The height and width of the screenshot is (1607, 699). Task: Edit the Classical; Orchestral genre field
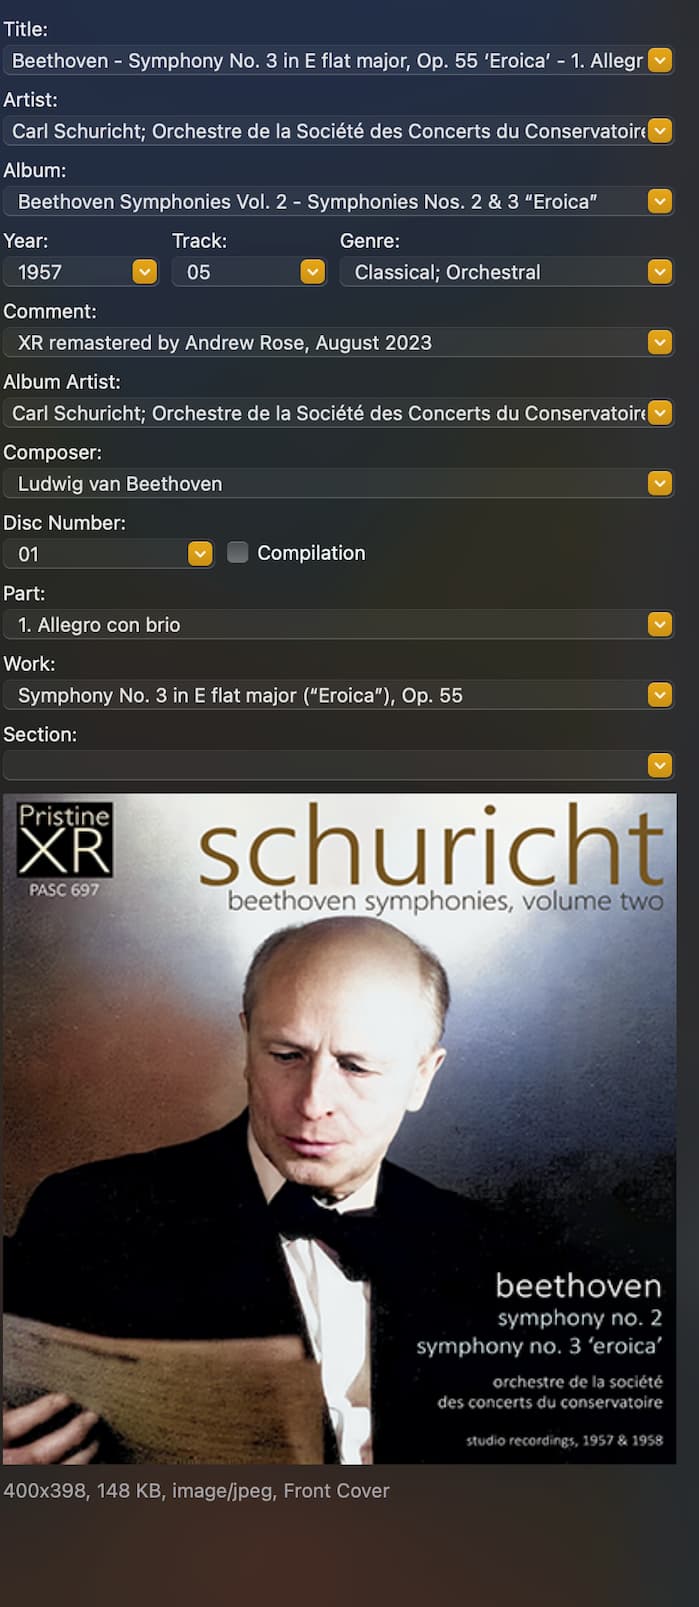coord(494,272)
